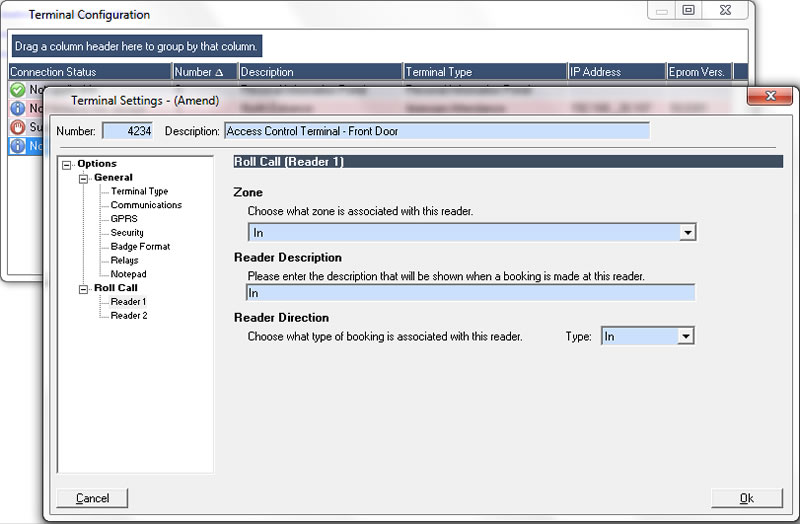Sort by the Number column header
800x524 pixels.
point(205,72)
